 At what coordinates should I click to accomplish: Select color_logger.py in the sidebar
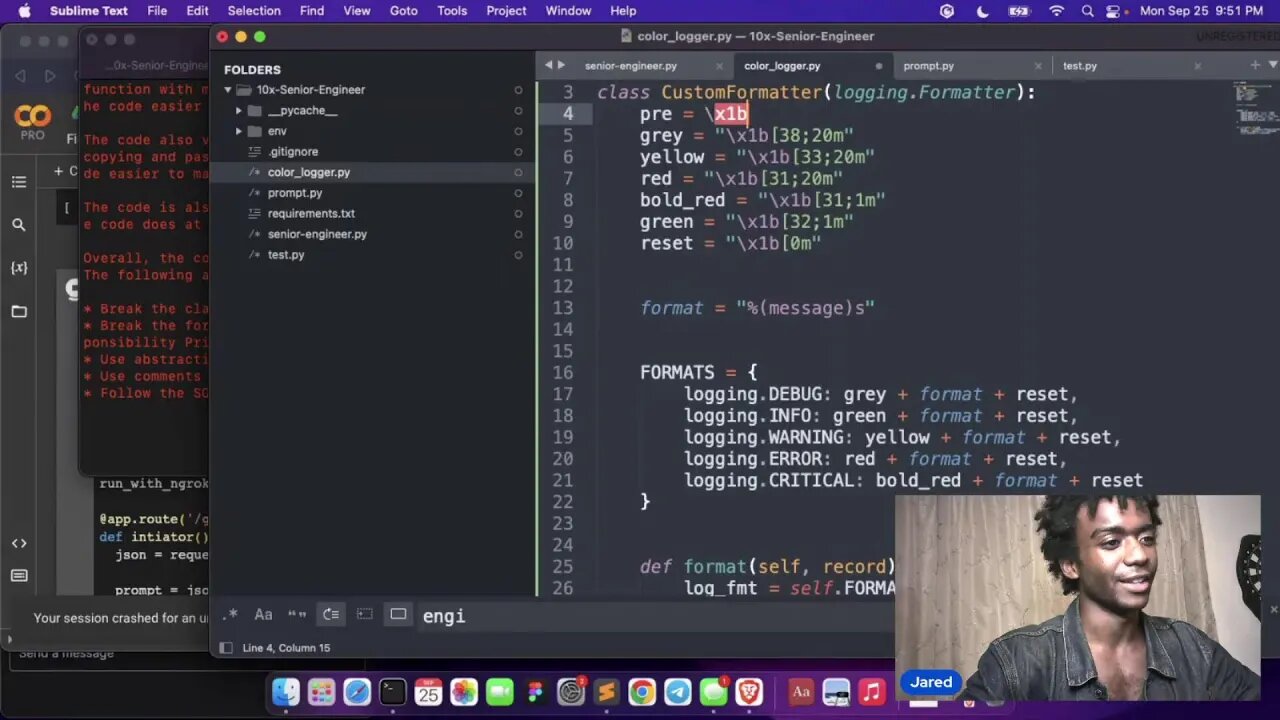(x=309, y=172)
